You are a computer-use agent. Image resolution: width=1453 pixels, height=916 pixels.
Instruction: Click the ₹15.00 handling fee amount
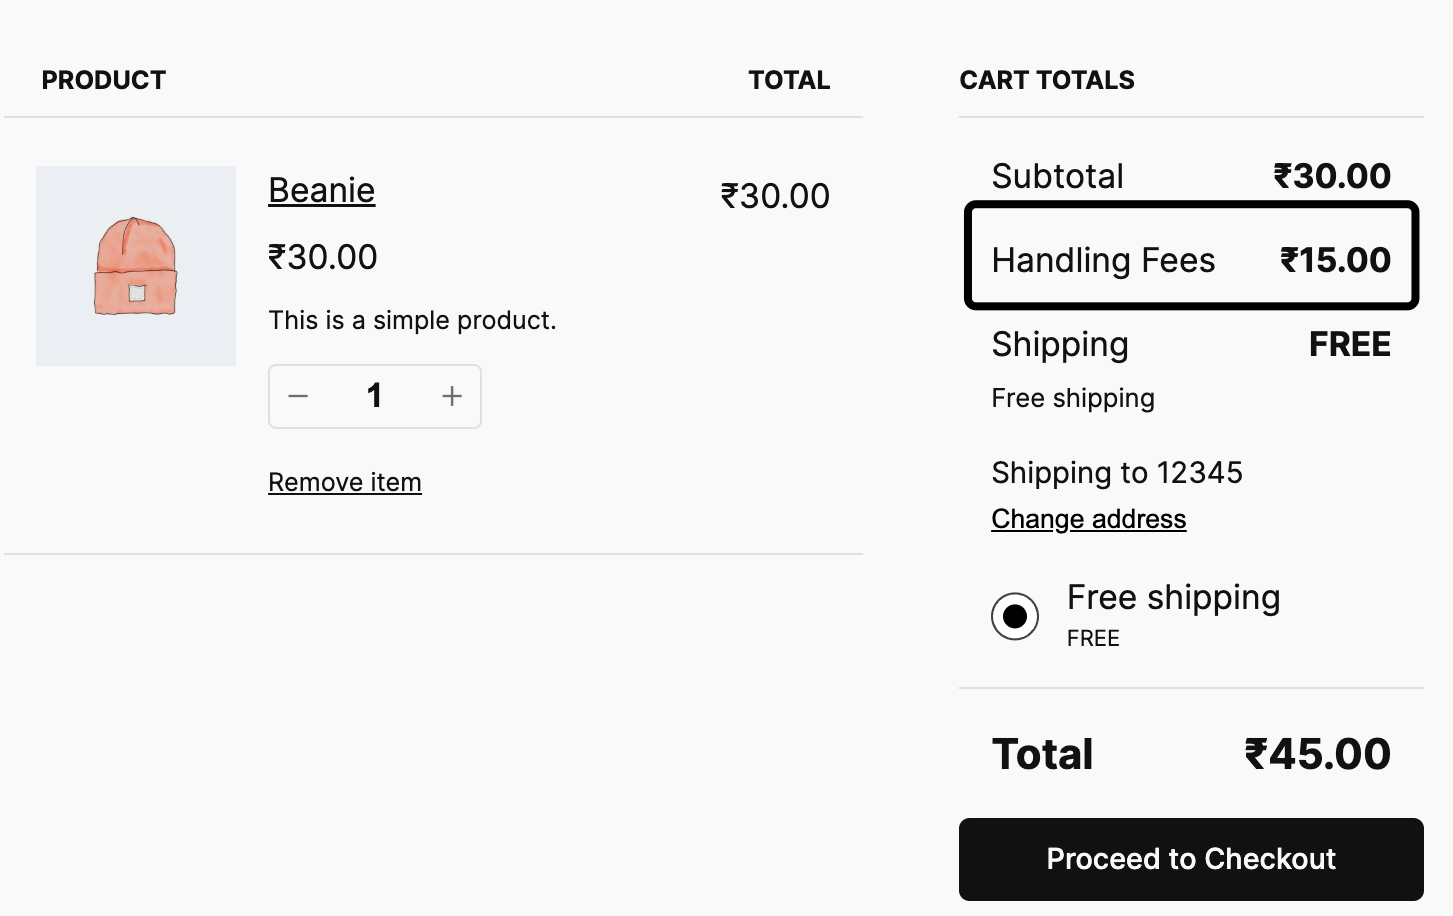pos(1335,260)
